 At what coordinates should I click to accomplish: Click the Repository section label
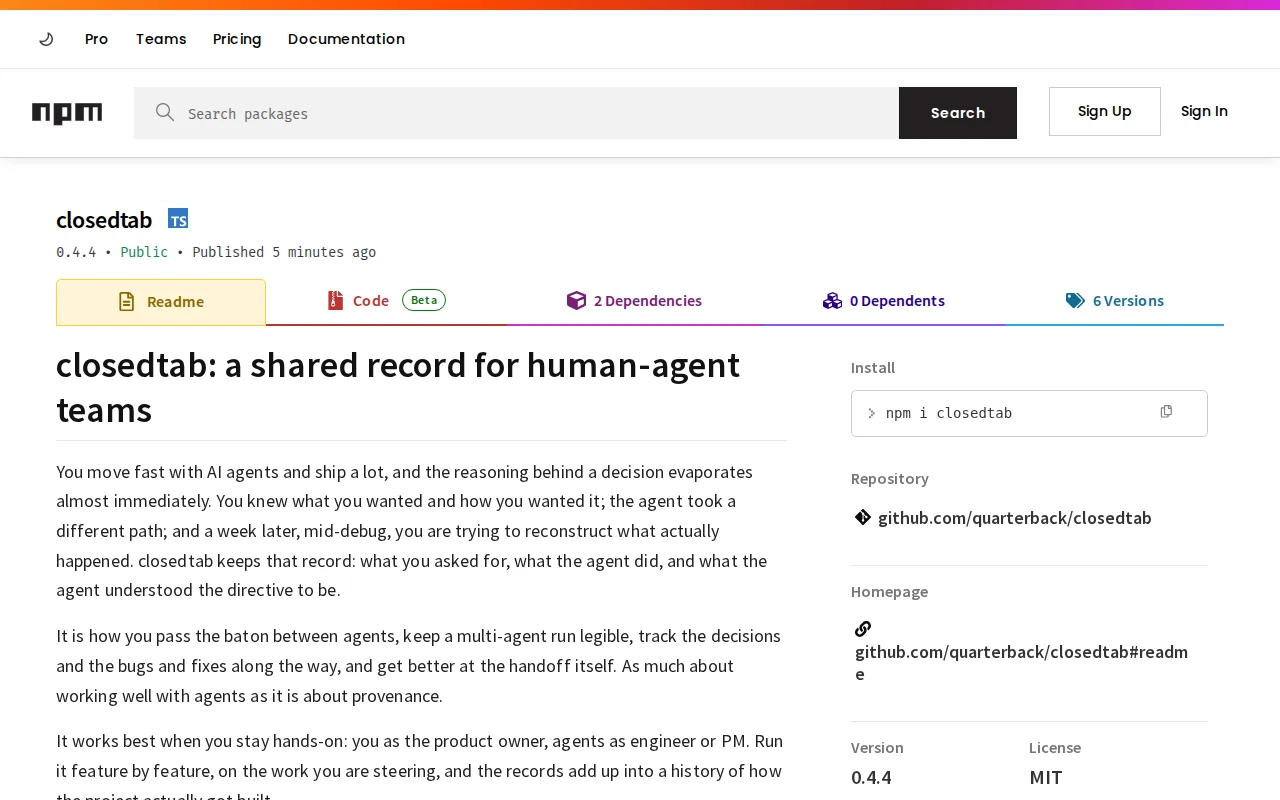pos(890,479)
